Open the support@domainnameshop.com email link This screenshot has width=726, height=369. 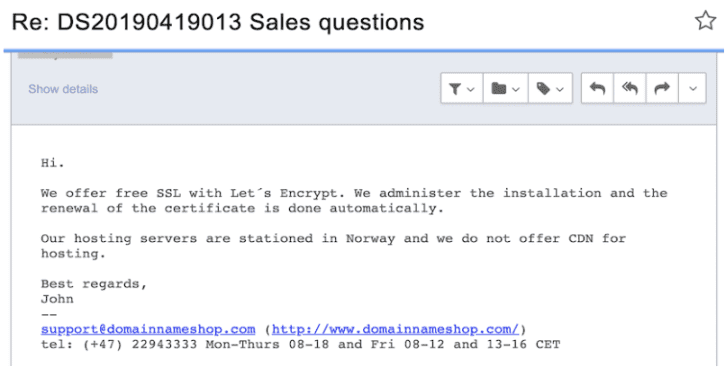148,330
